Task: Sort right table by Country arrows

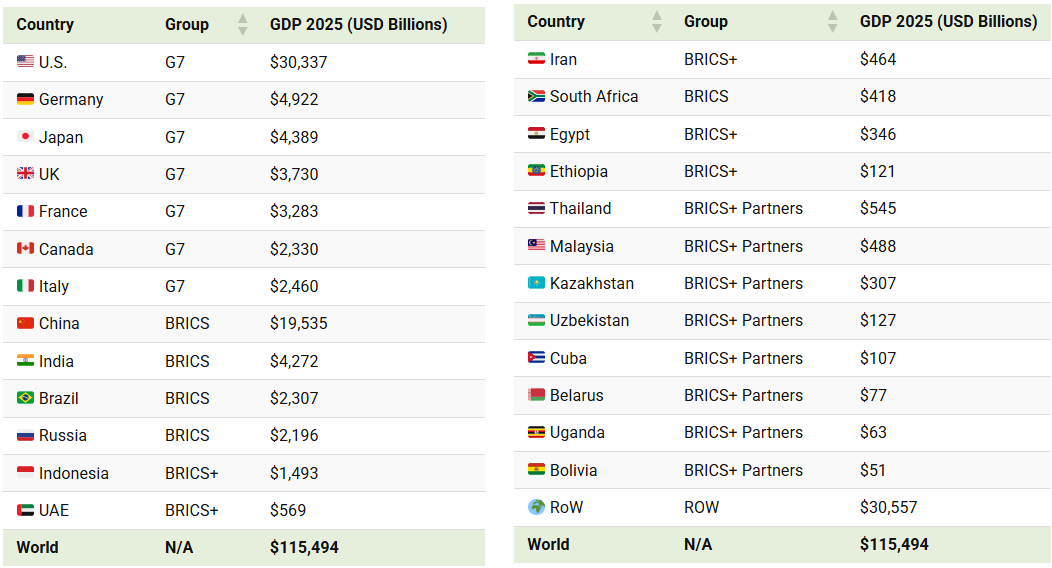Action: (657, 21)
